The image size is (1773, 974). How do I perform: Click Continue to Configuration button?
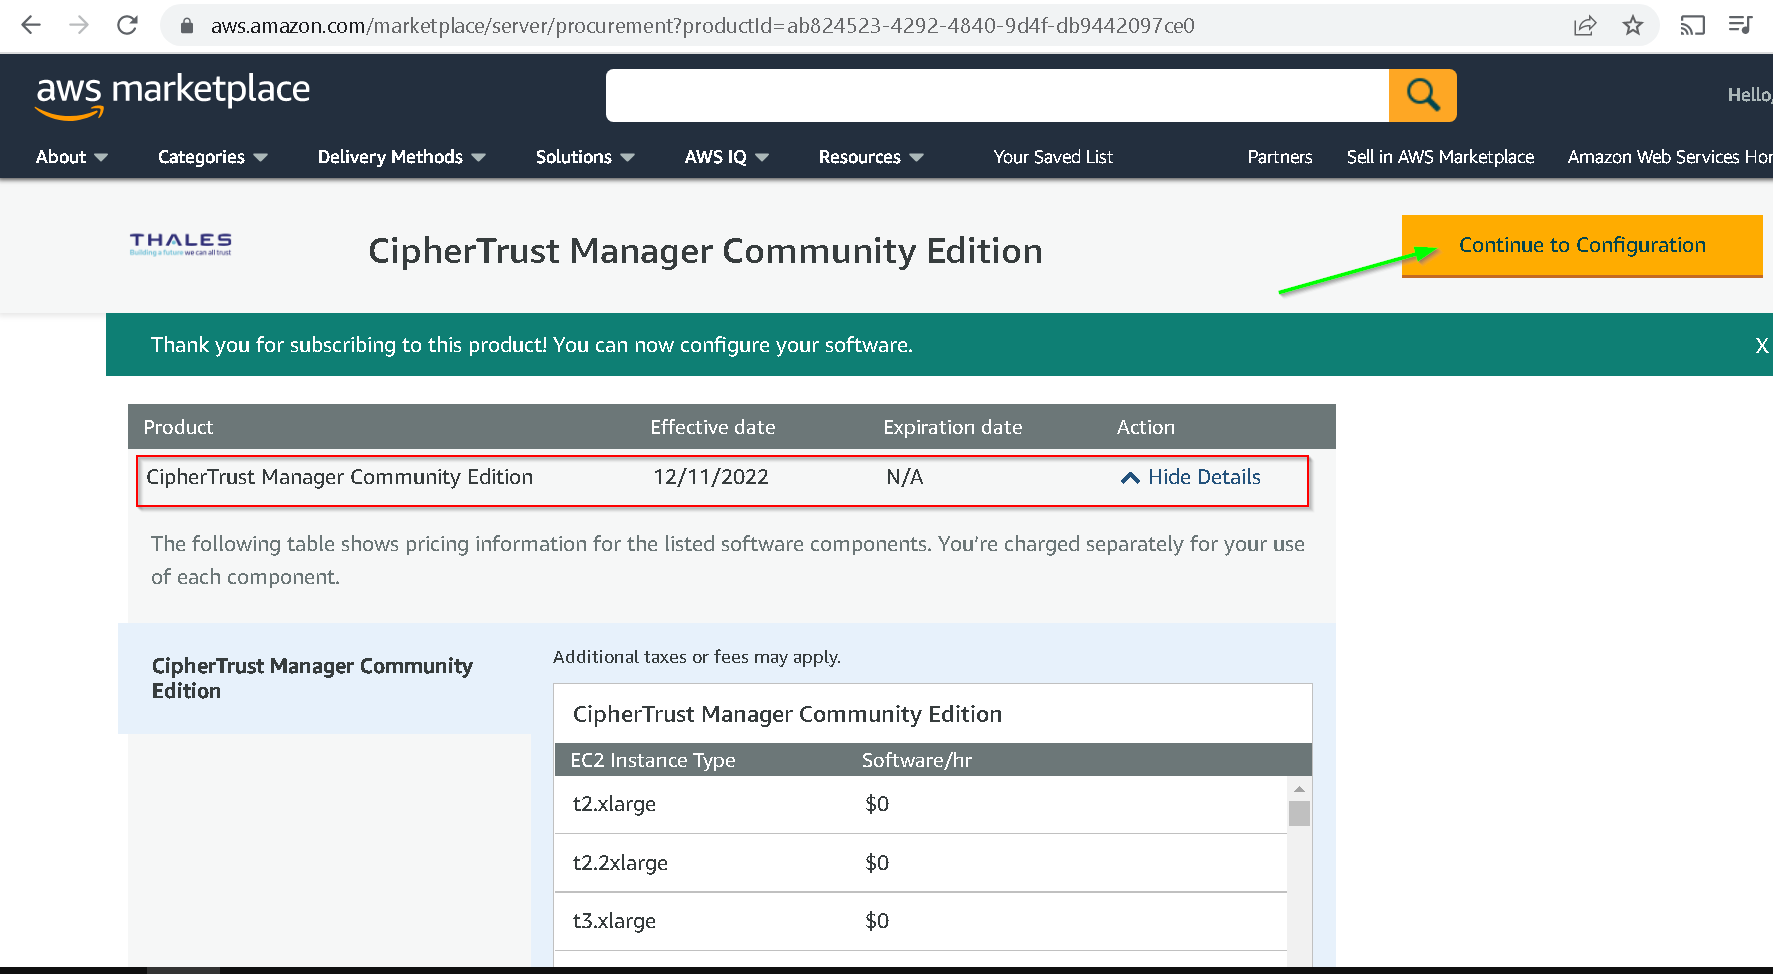pos(1582,245)
